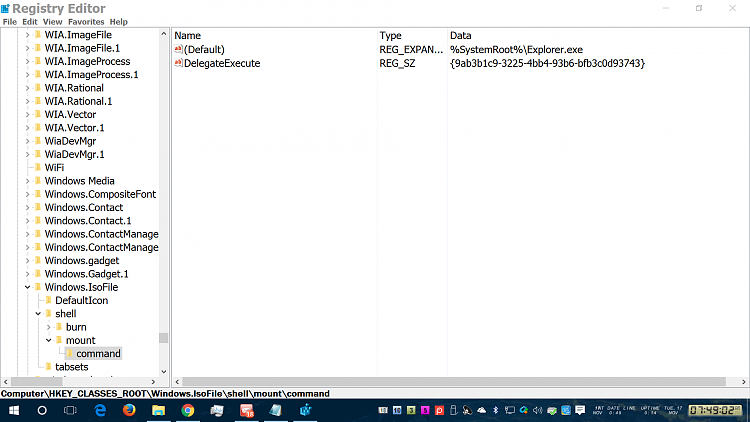Image resolution: width=750 pixels, height=422 pixels.
Task: Select the Windows.Gadget.1 key
Action: 87,274
